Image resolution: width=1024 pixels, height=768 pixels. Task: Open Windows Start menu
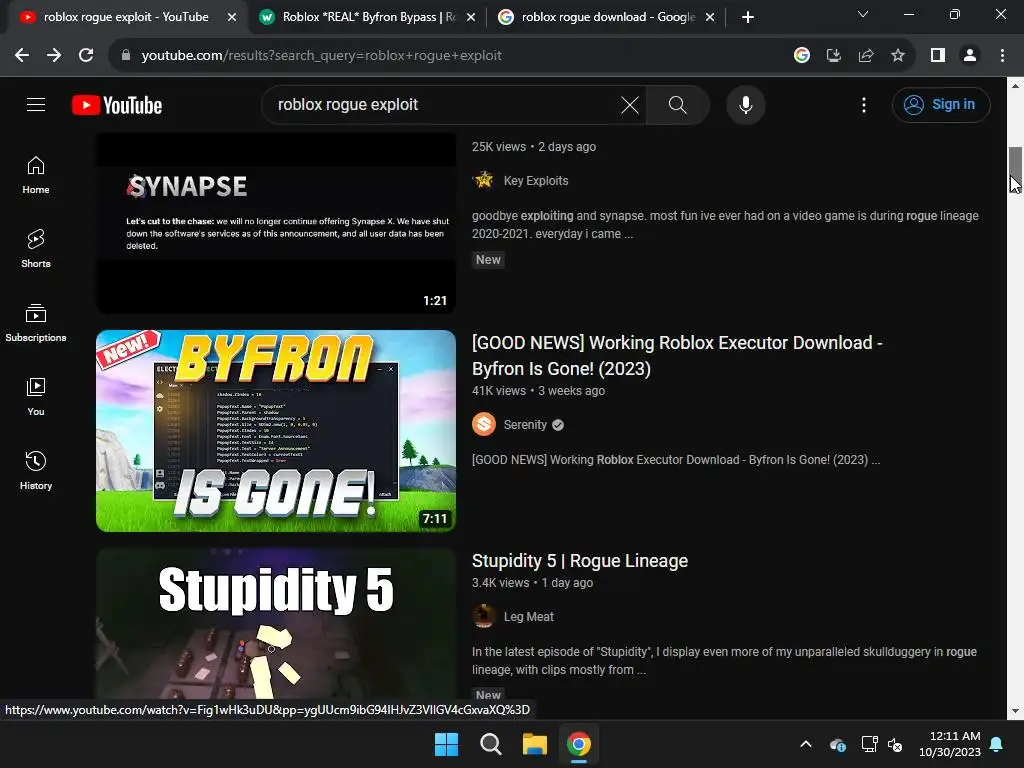click(447, 744)
